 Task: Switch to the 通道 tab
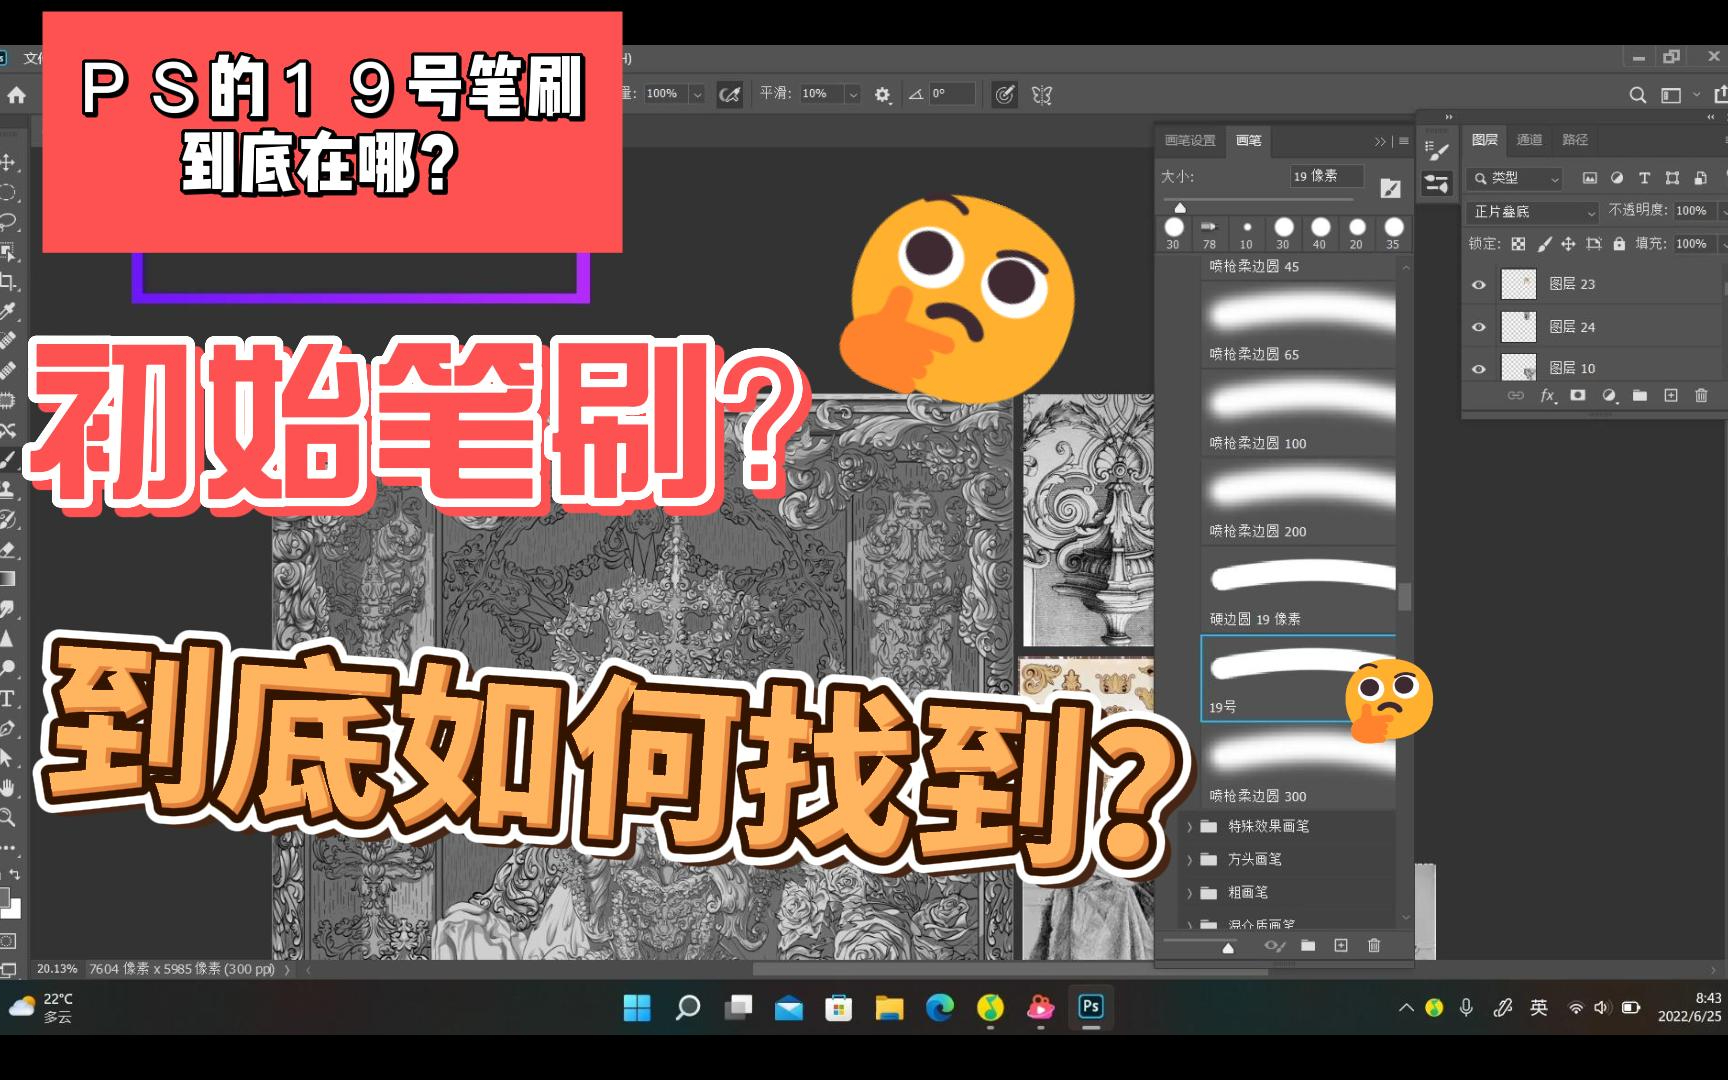tap(1529, 140)
